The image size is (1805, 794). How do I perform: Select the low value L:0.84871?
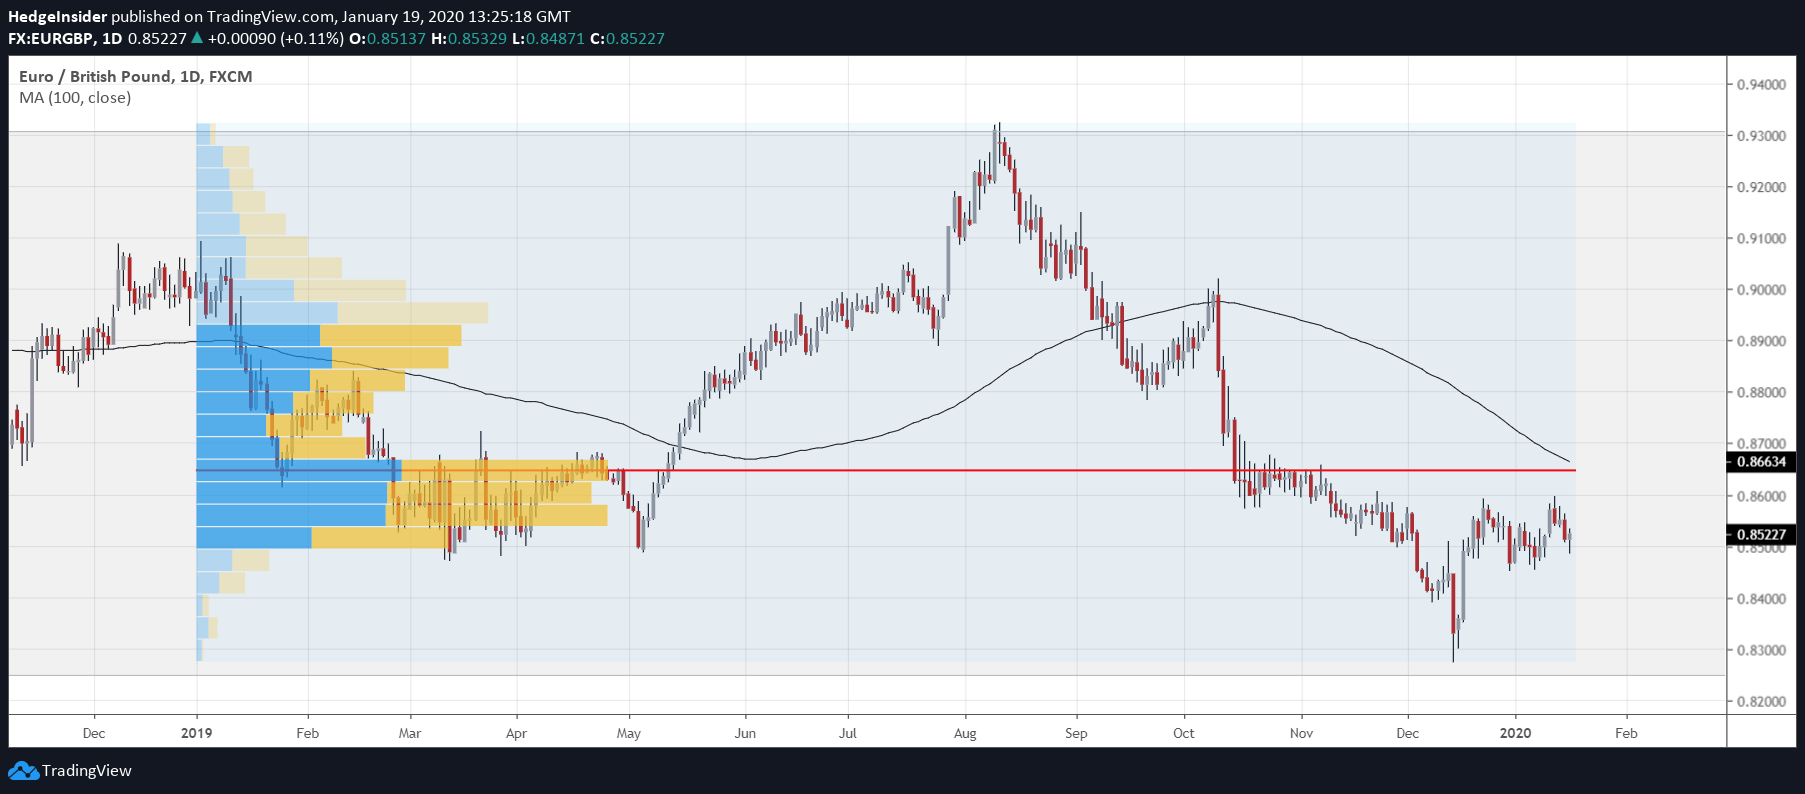tap(548, 39)
